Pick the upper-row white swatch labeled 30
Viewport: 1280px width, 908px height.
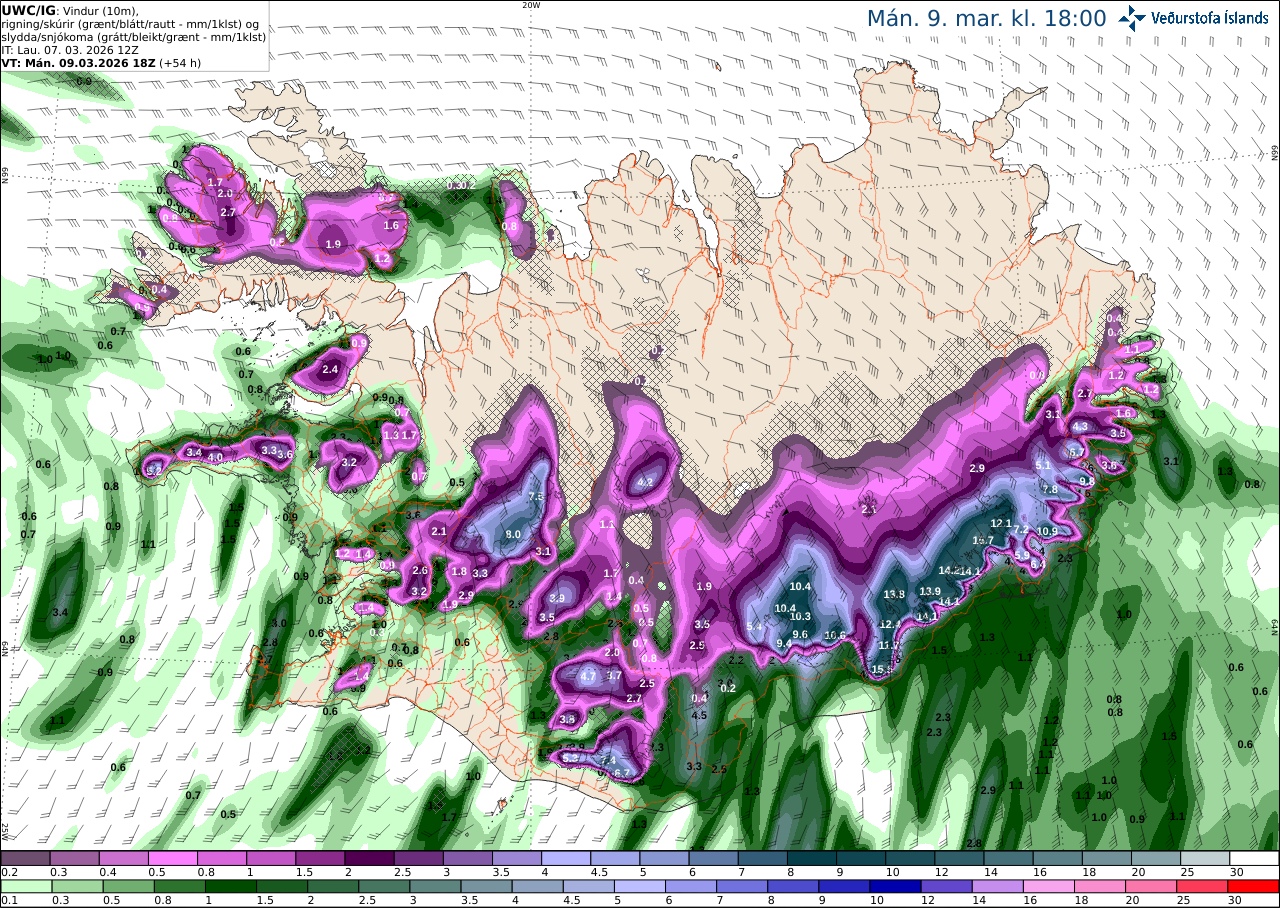[1255, 858]
